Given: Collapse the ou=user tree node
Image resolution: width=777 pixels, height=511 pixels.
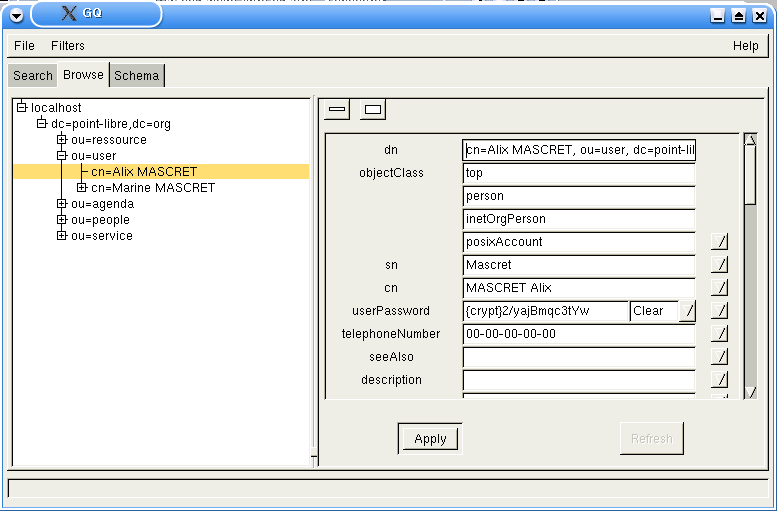Looking at the screenshot, I should click(x=62, y=156).
